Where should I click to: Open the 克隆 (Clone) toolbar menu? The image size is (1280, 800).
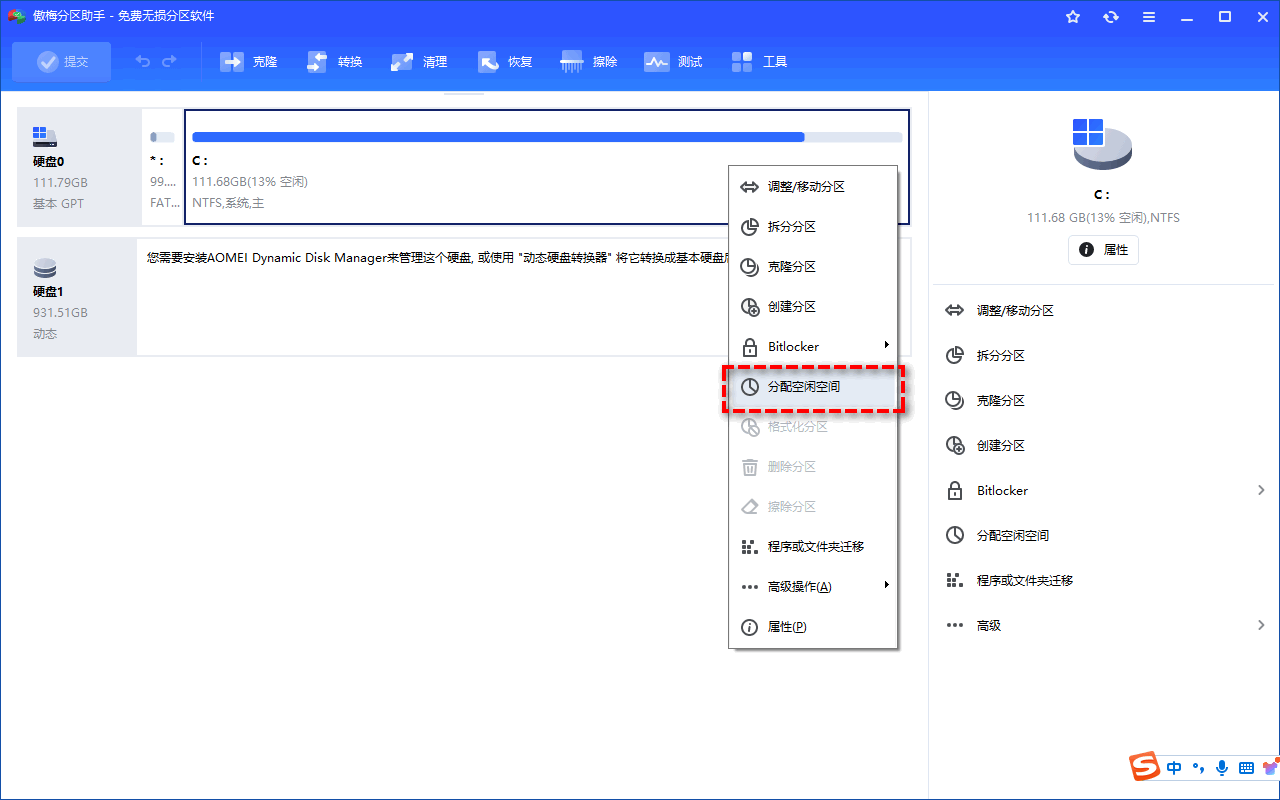(x=249, y=62)
